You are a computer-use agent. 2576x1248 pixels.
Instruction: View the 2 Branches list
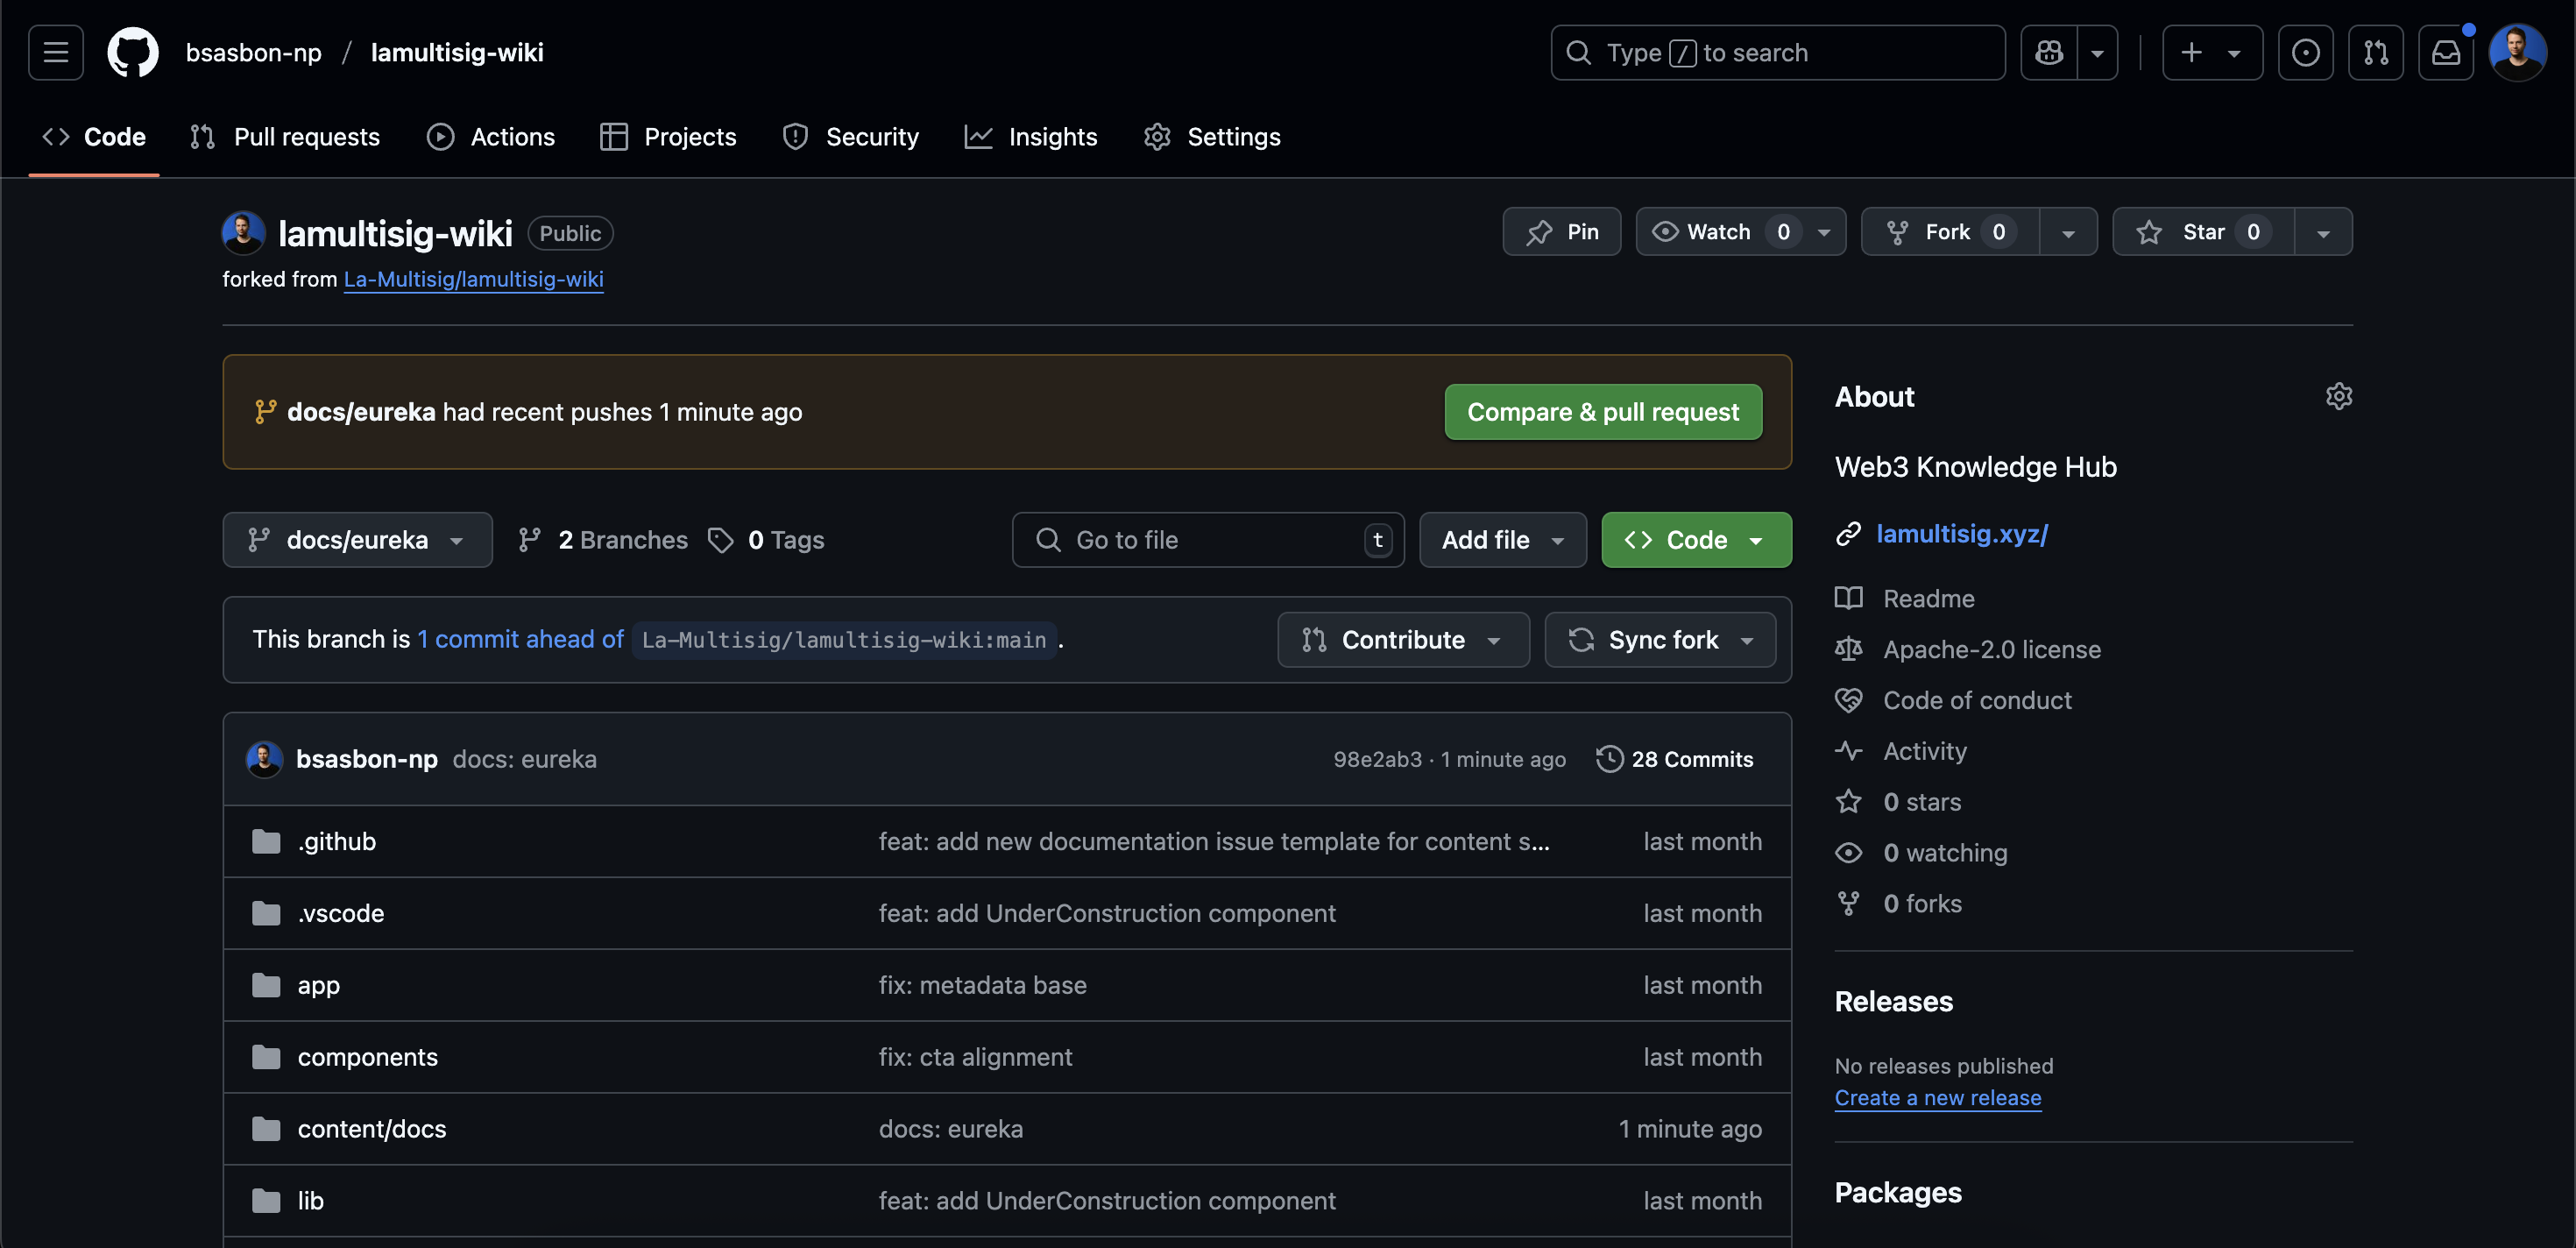[x=603, y=540]
